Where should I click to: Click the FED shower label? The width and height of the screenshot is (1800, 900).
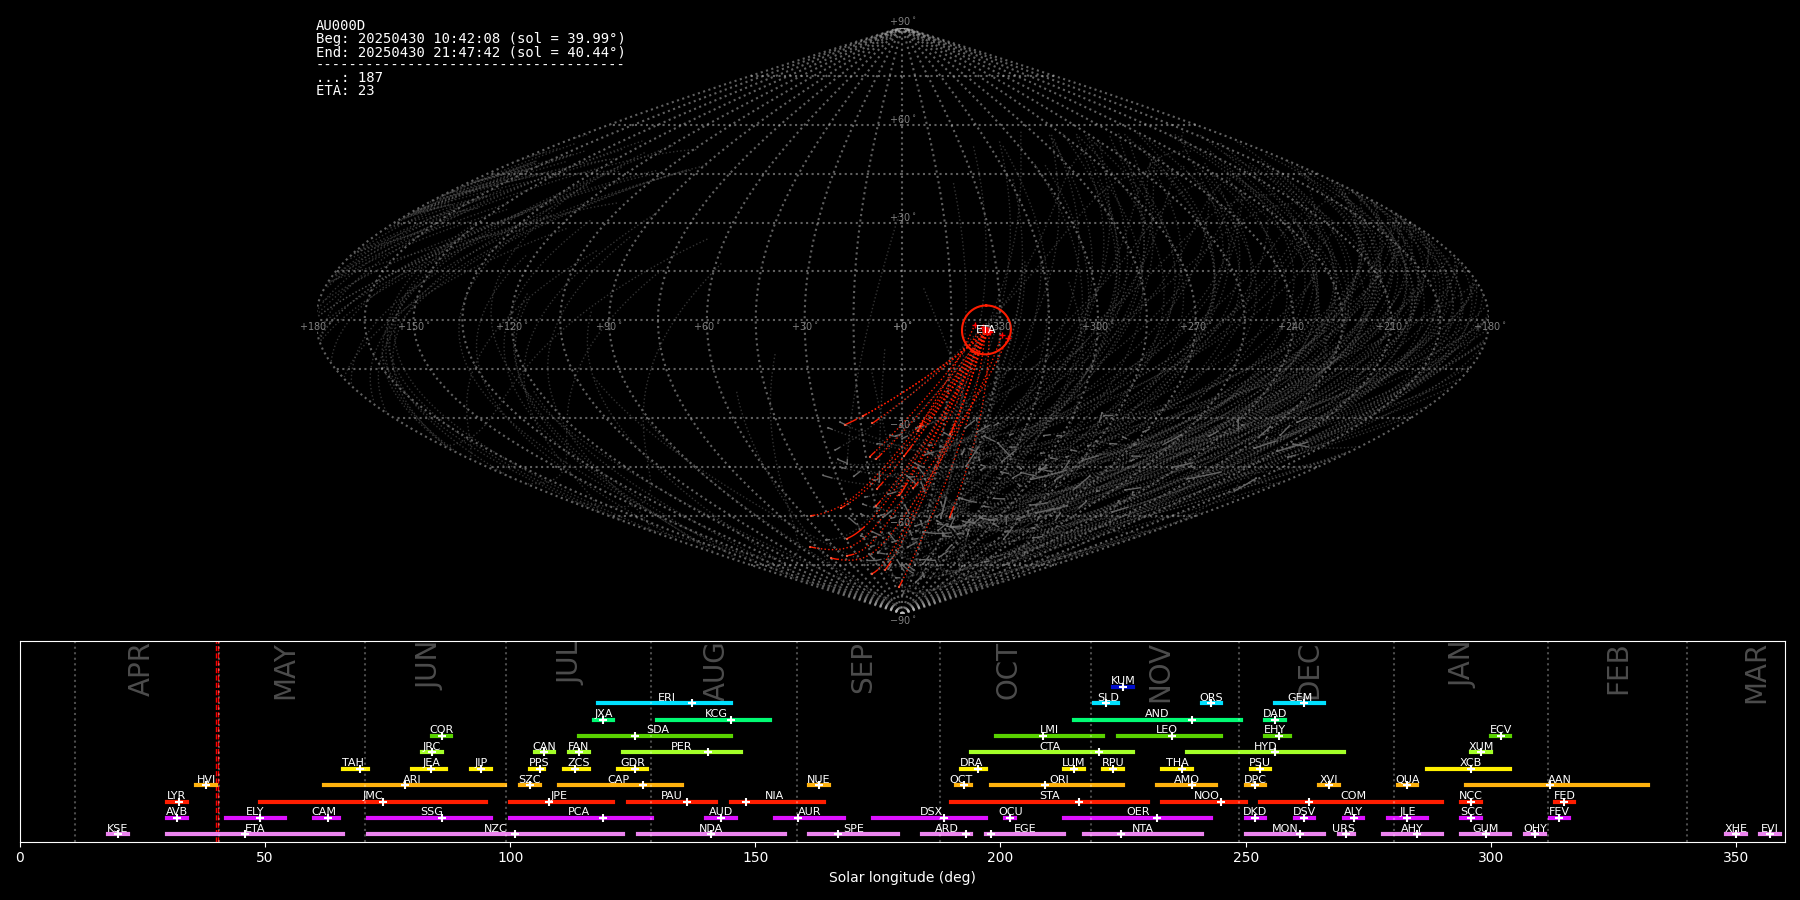[1565, 796]
